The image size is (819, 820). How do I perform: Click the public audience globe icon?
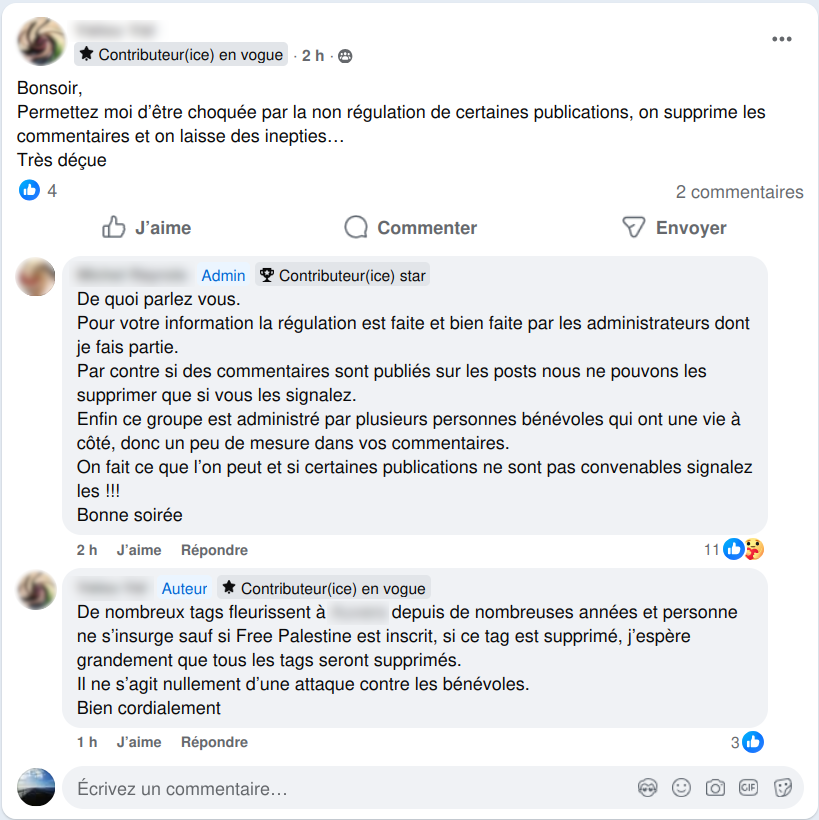coord(345,56)
